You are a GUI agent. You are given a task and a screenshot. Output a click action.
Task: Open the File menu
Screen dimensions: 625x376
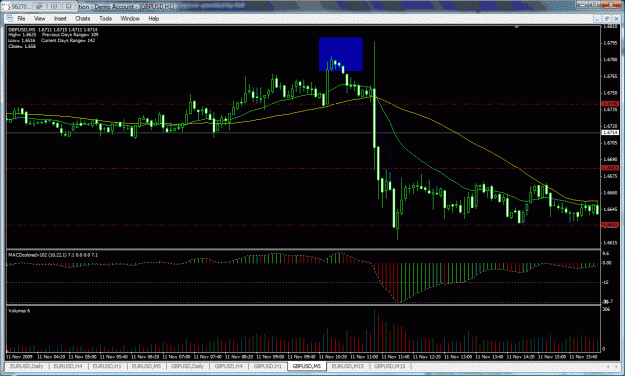[21, 18]
